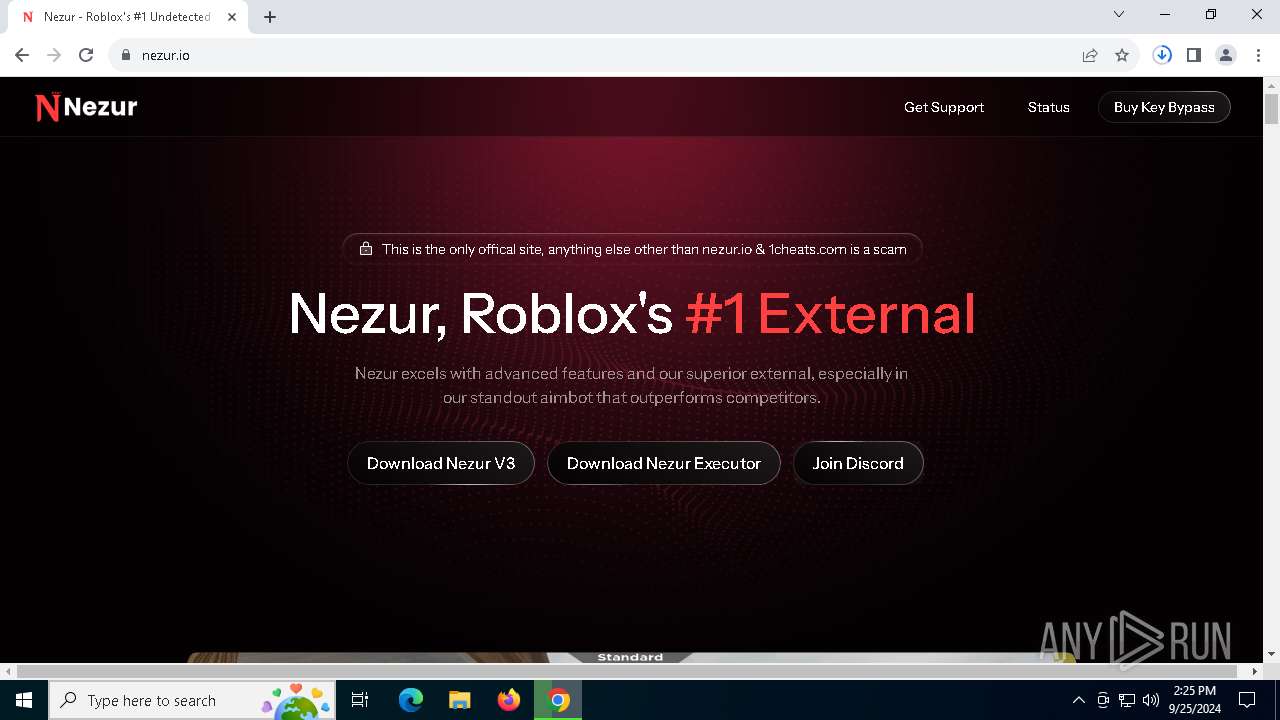
Task: Reload the nezur.io page
Action: (86, 55)
